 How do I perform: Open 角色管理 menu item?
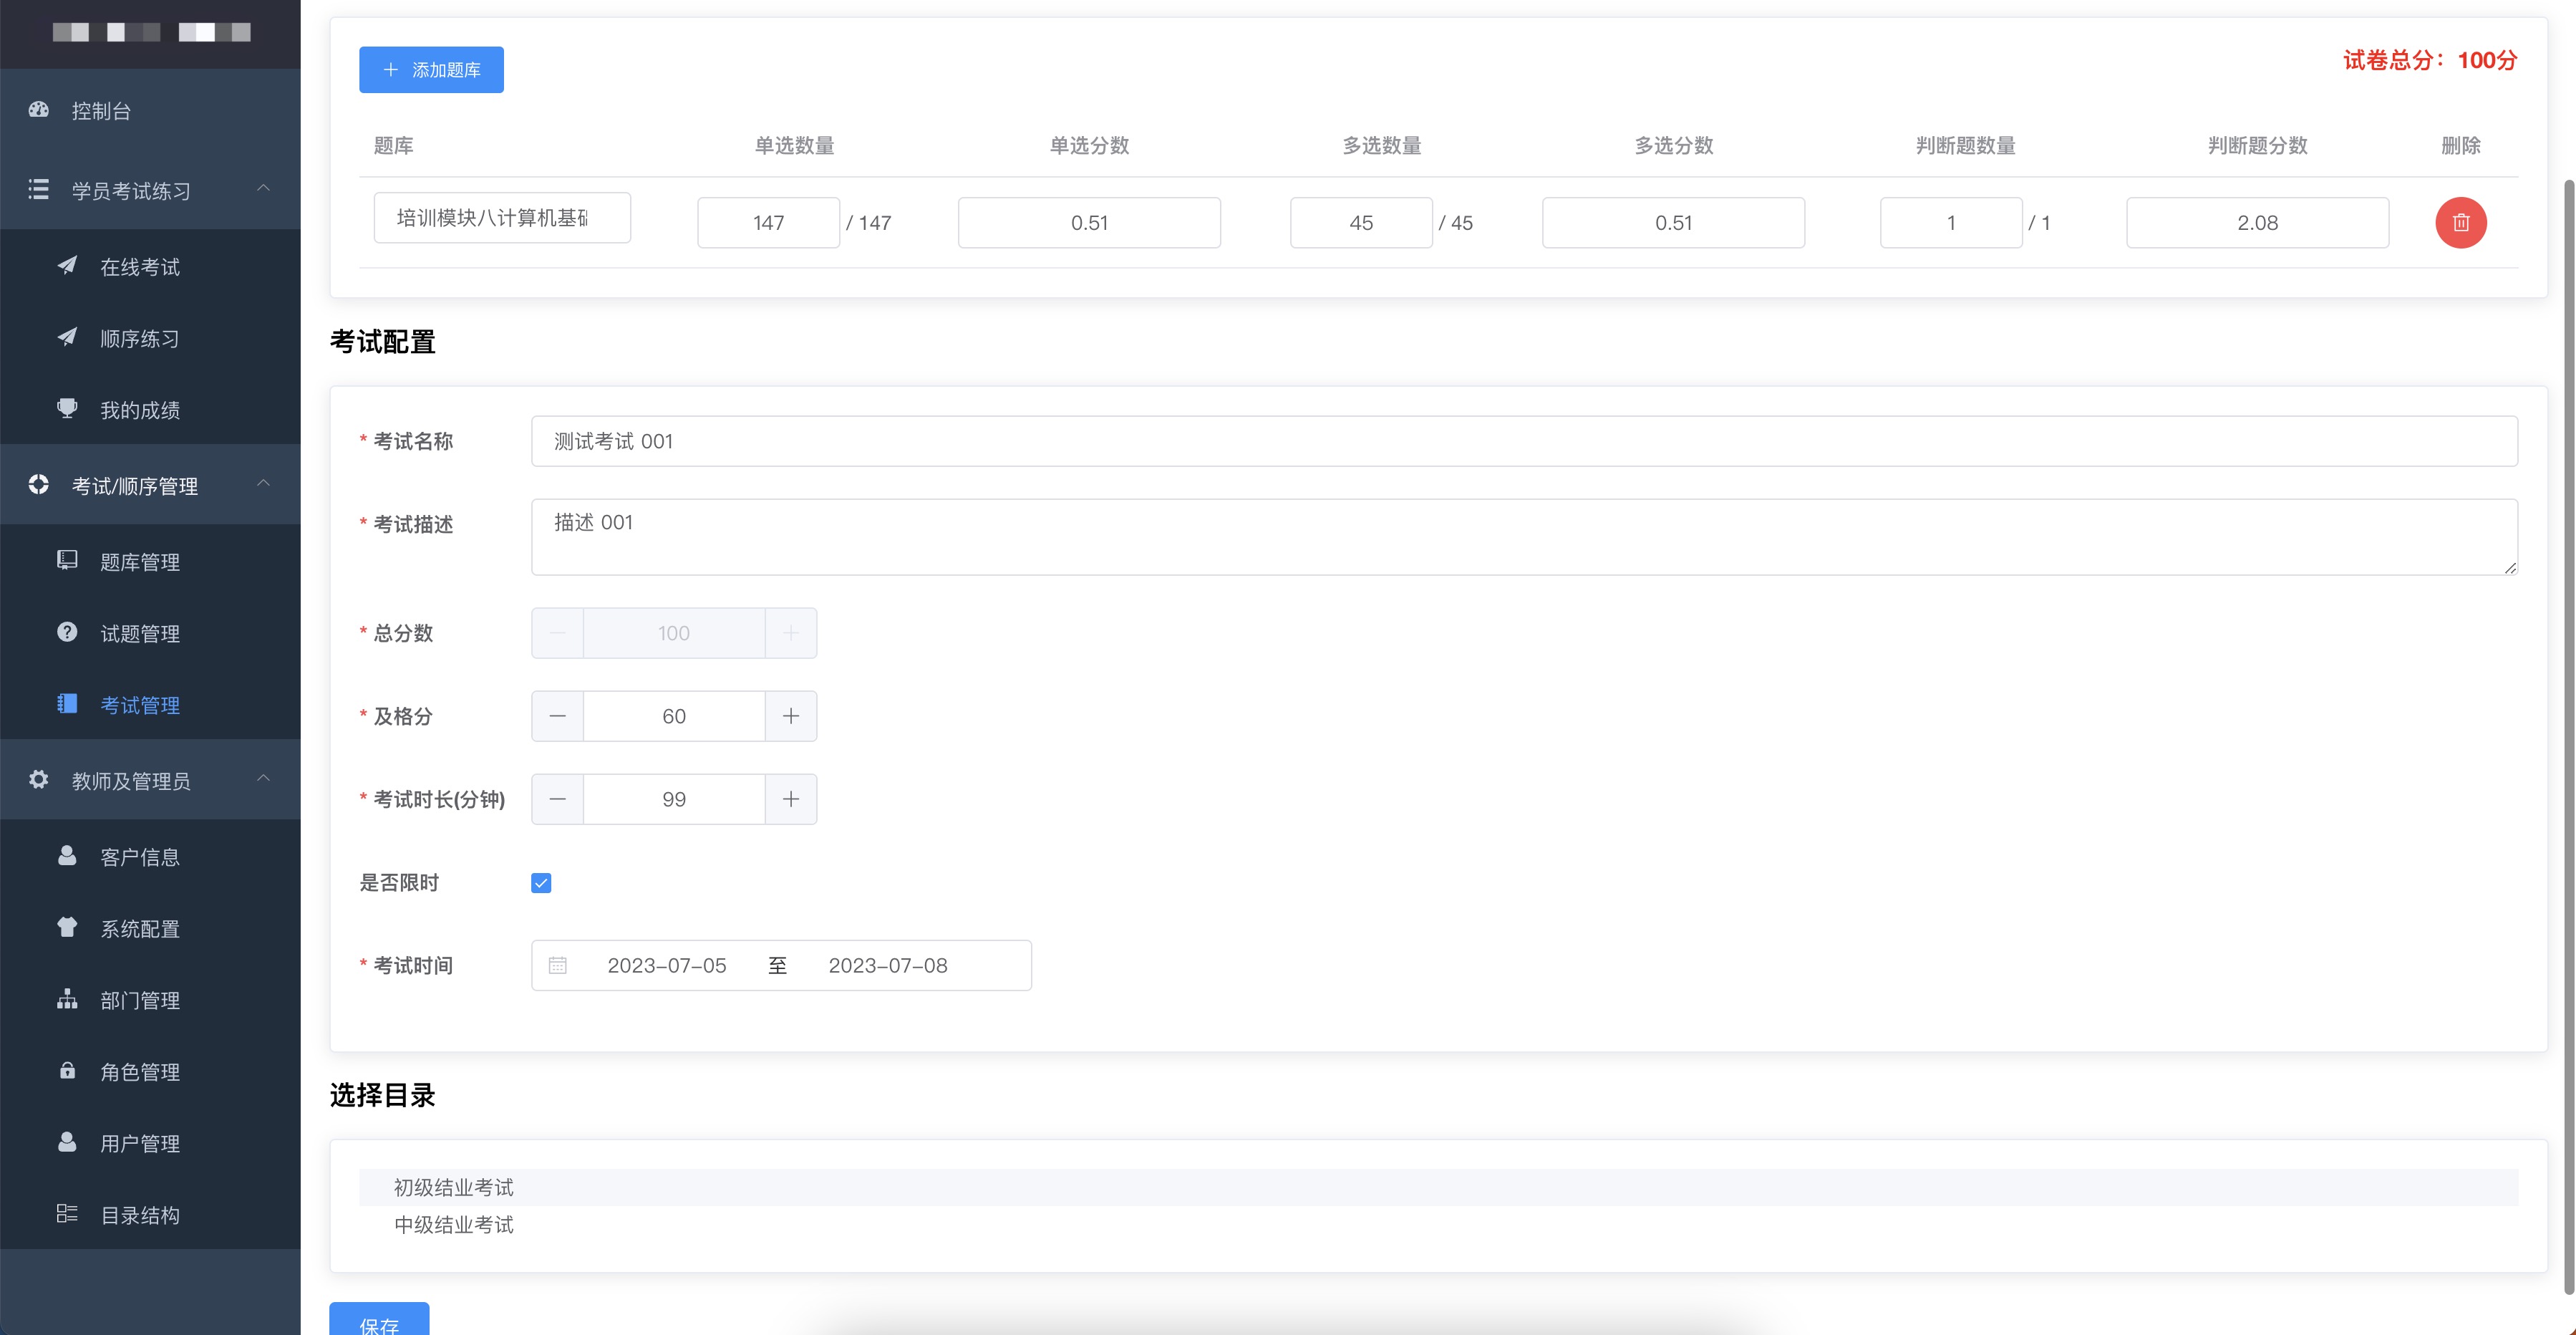pos(150,1071)
